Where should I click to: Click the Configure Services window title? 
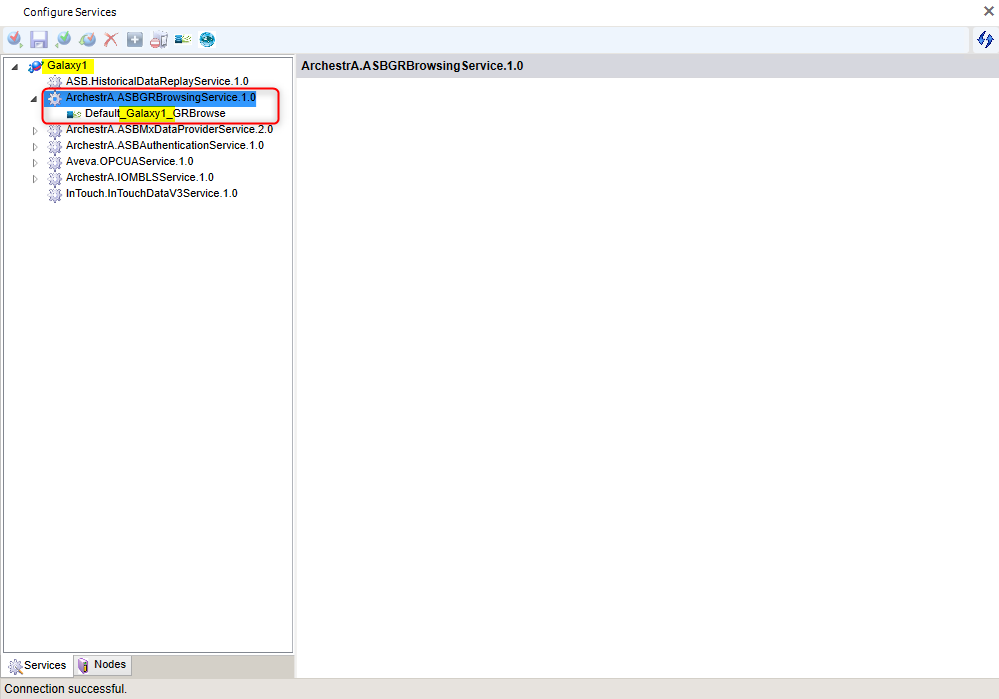point(70,12)
